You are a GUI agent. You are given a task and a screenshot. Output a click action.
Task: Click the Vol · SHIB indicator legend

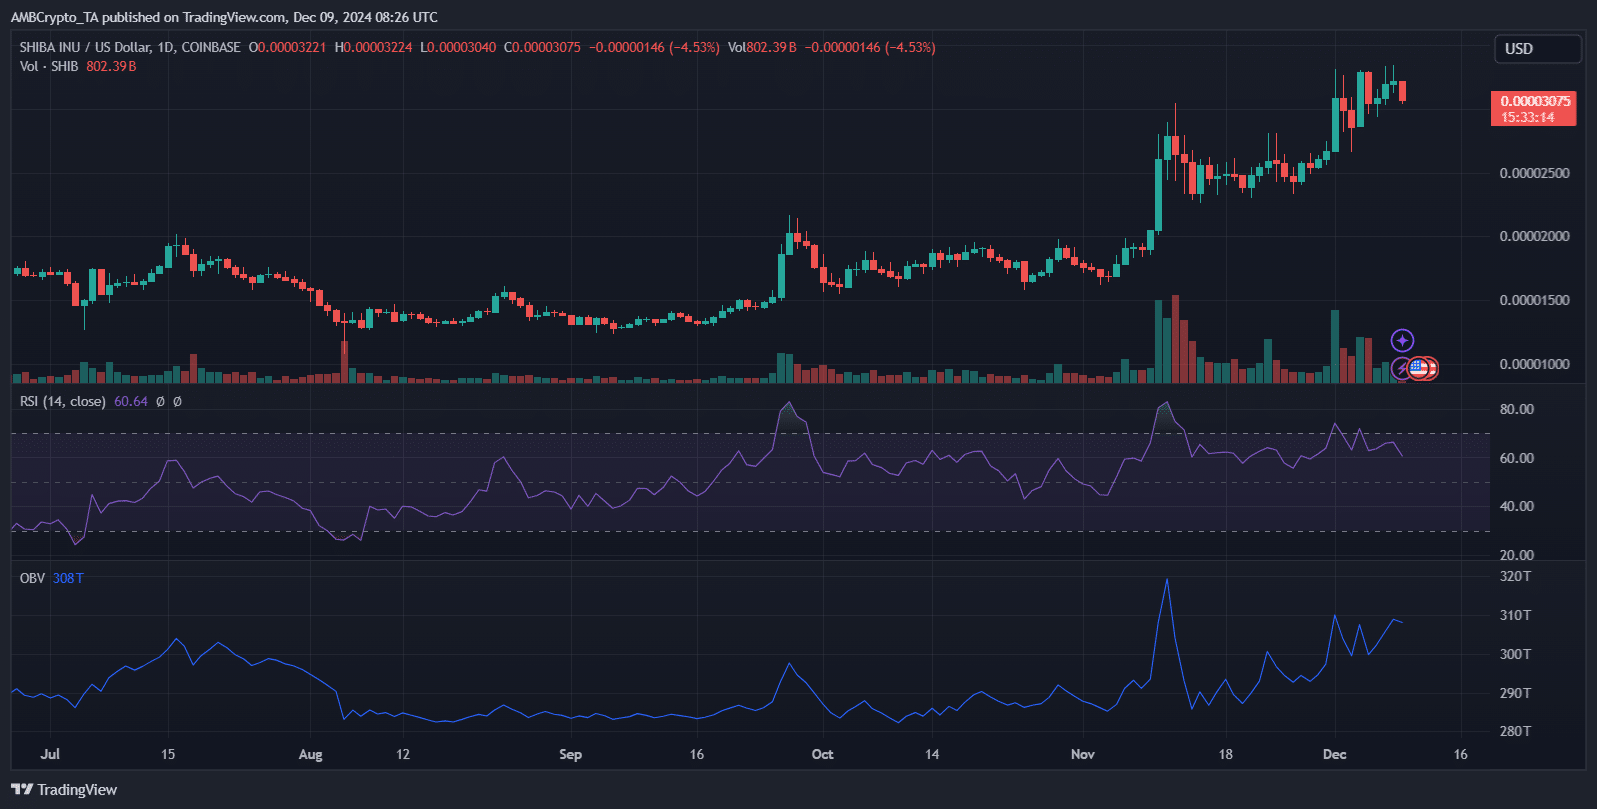click(x=49, y=66)
